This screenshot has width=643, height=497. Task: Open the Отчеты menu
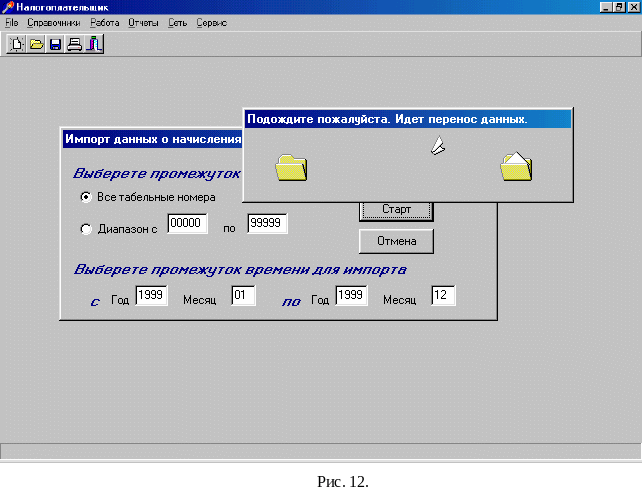[143, 22]
